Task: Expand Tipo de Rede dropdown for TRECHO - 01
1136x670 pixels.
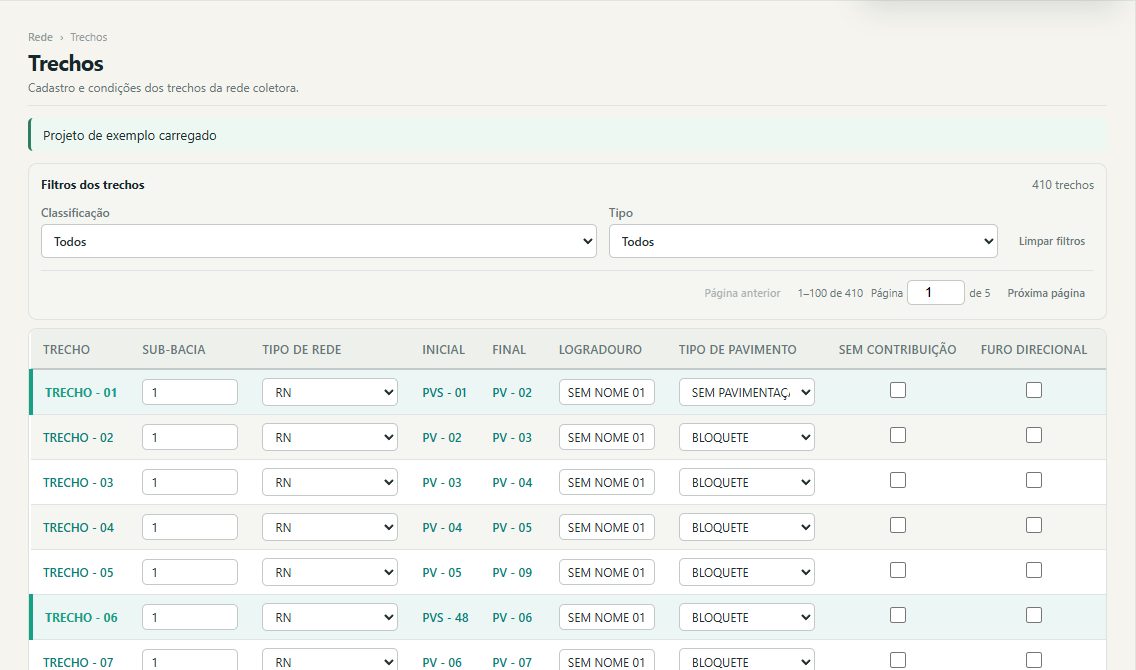Action: (330, 393)
